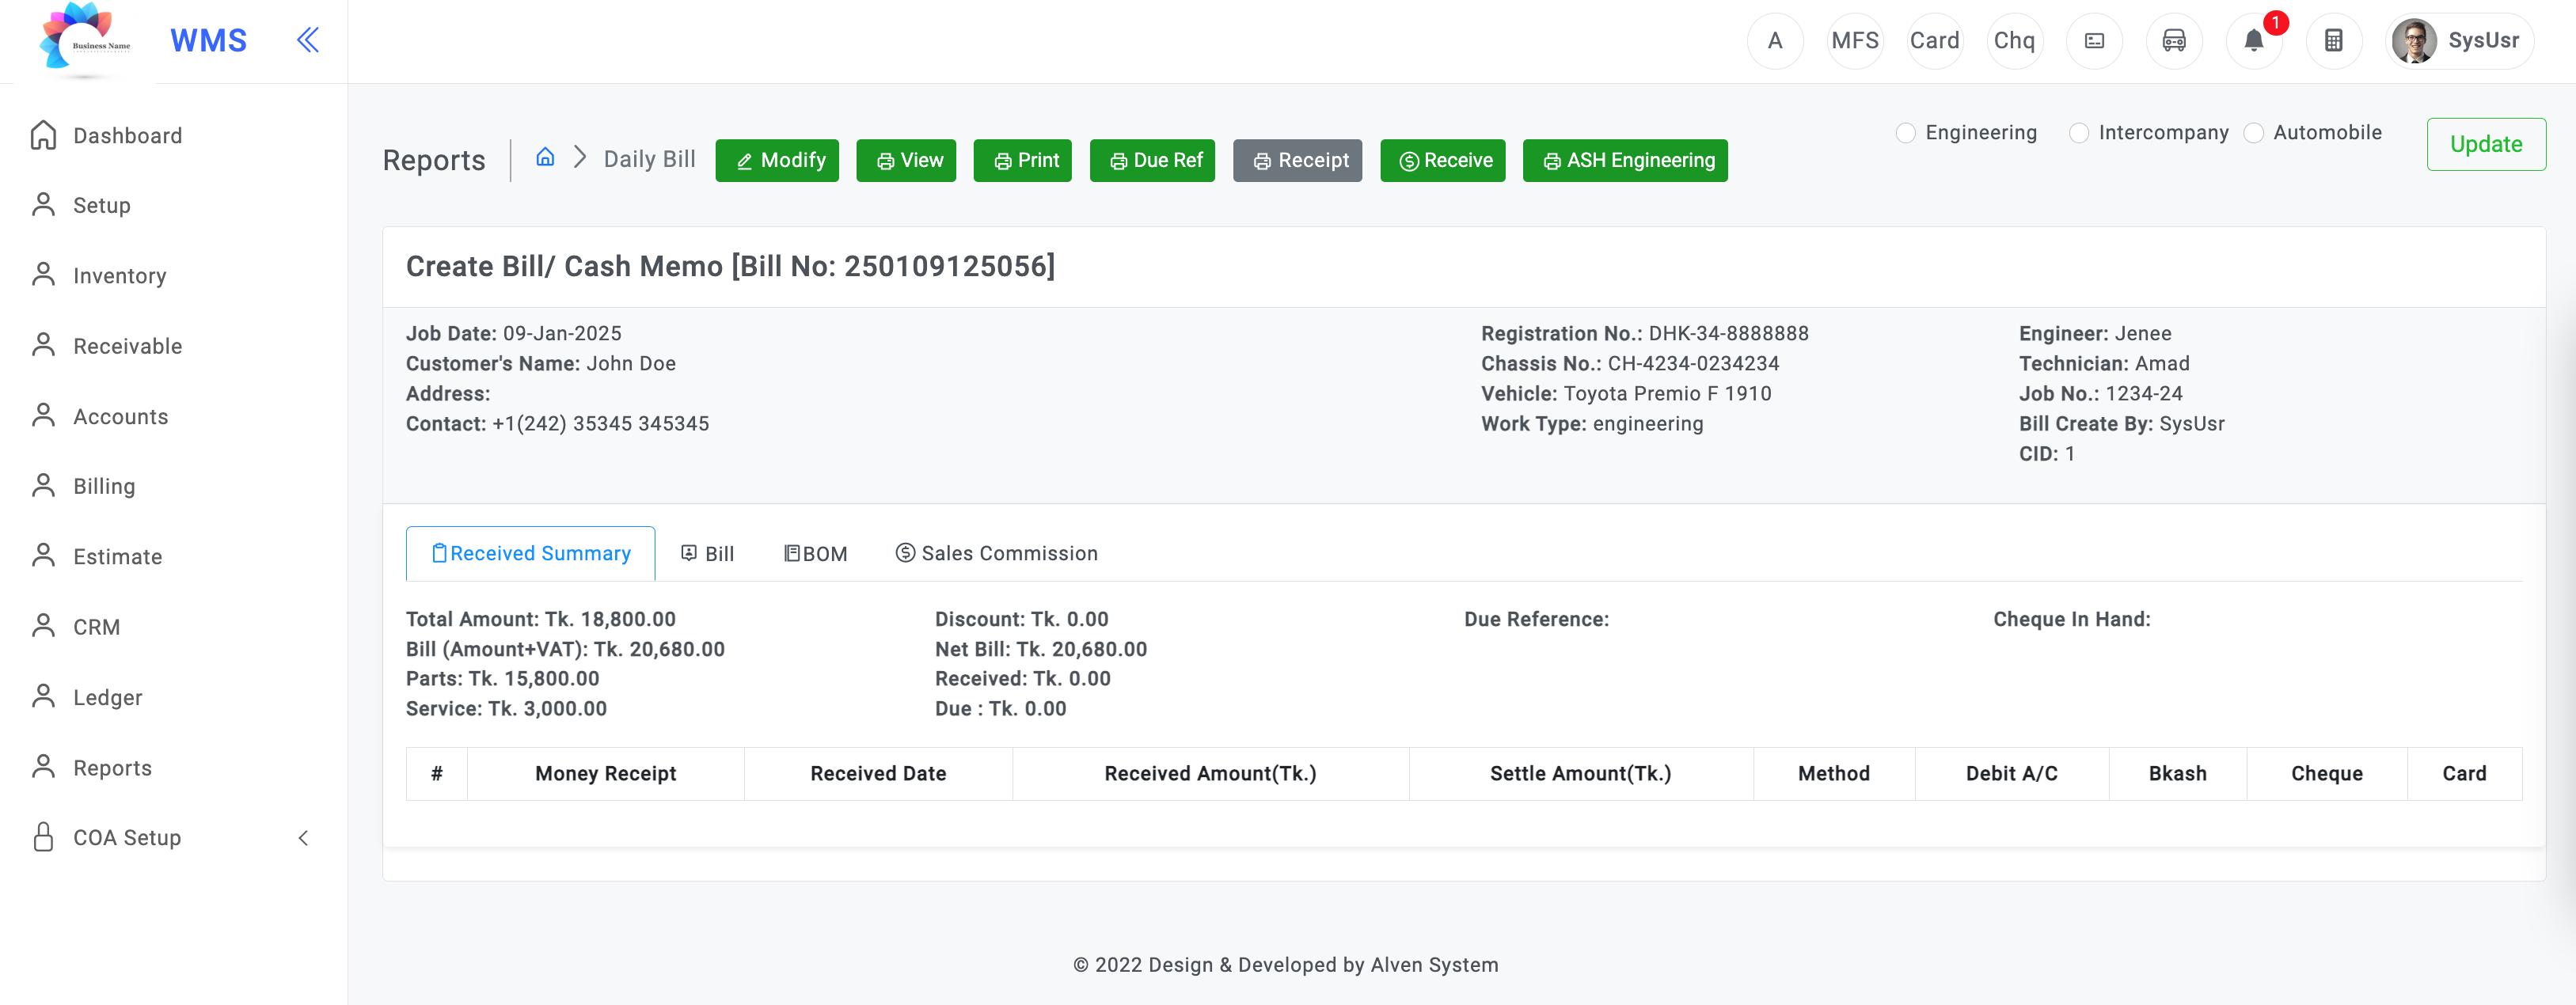Click the SysUsr profile avatar

2414,41
